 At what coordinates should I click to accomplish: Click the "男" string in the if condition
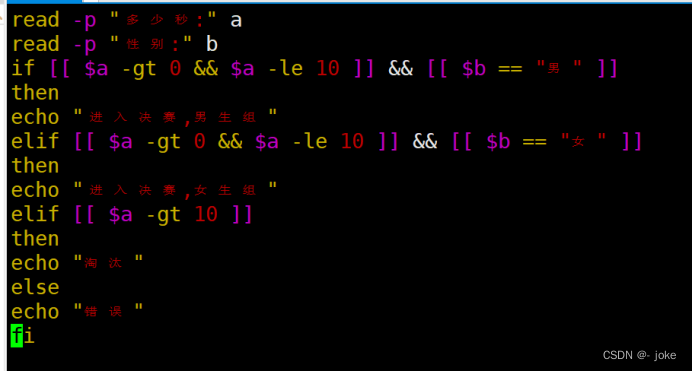click(559, 68)
